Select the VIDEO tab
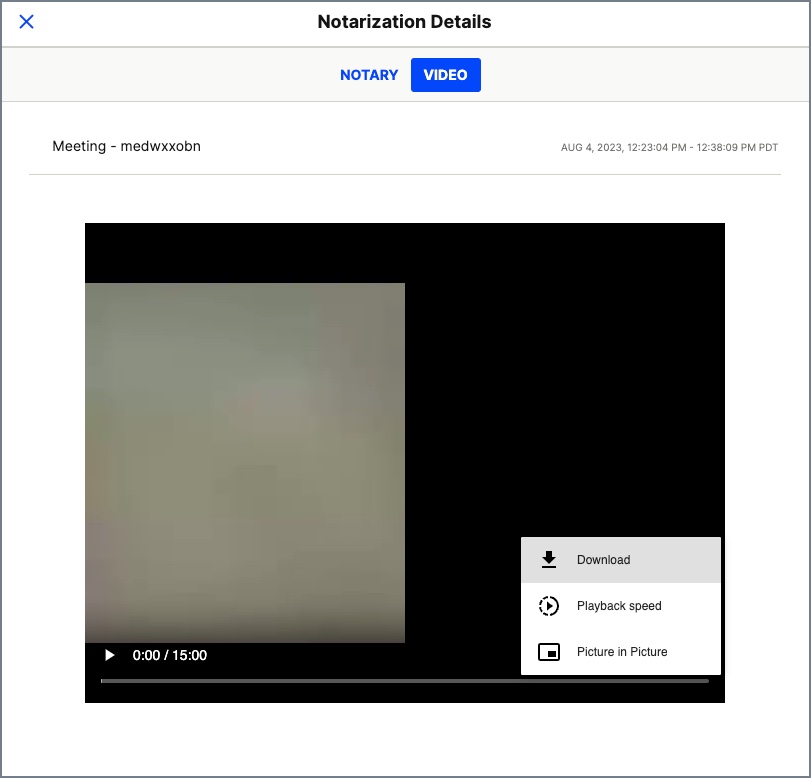 [445, 75]
